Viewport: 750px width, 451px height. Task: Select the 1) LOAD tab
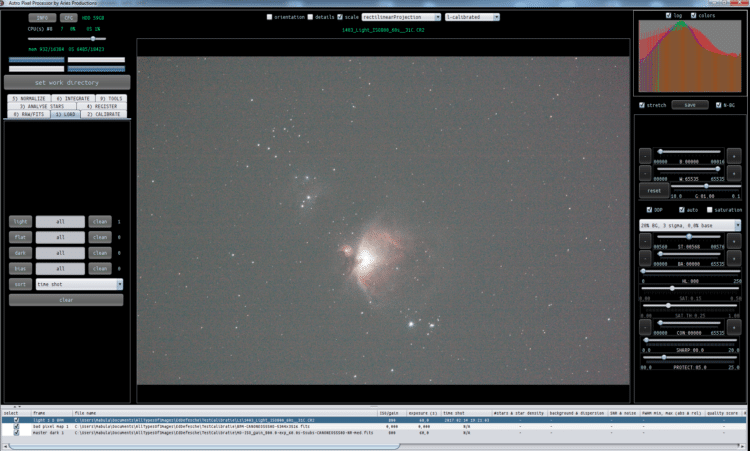click(65, 114)
